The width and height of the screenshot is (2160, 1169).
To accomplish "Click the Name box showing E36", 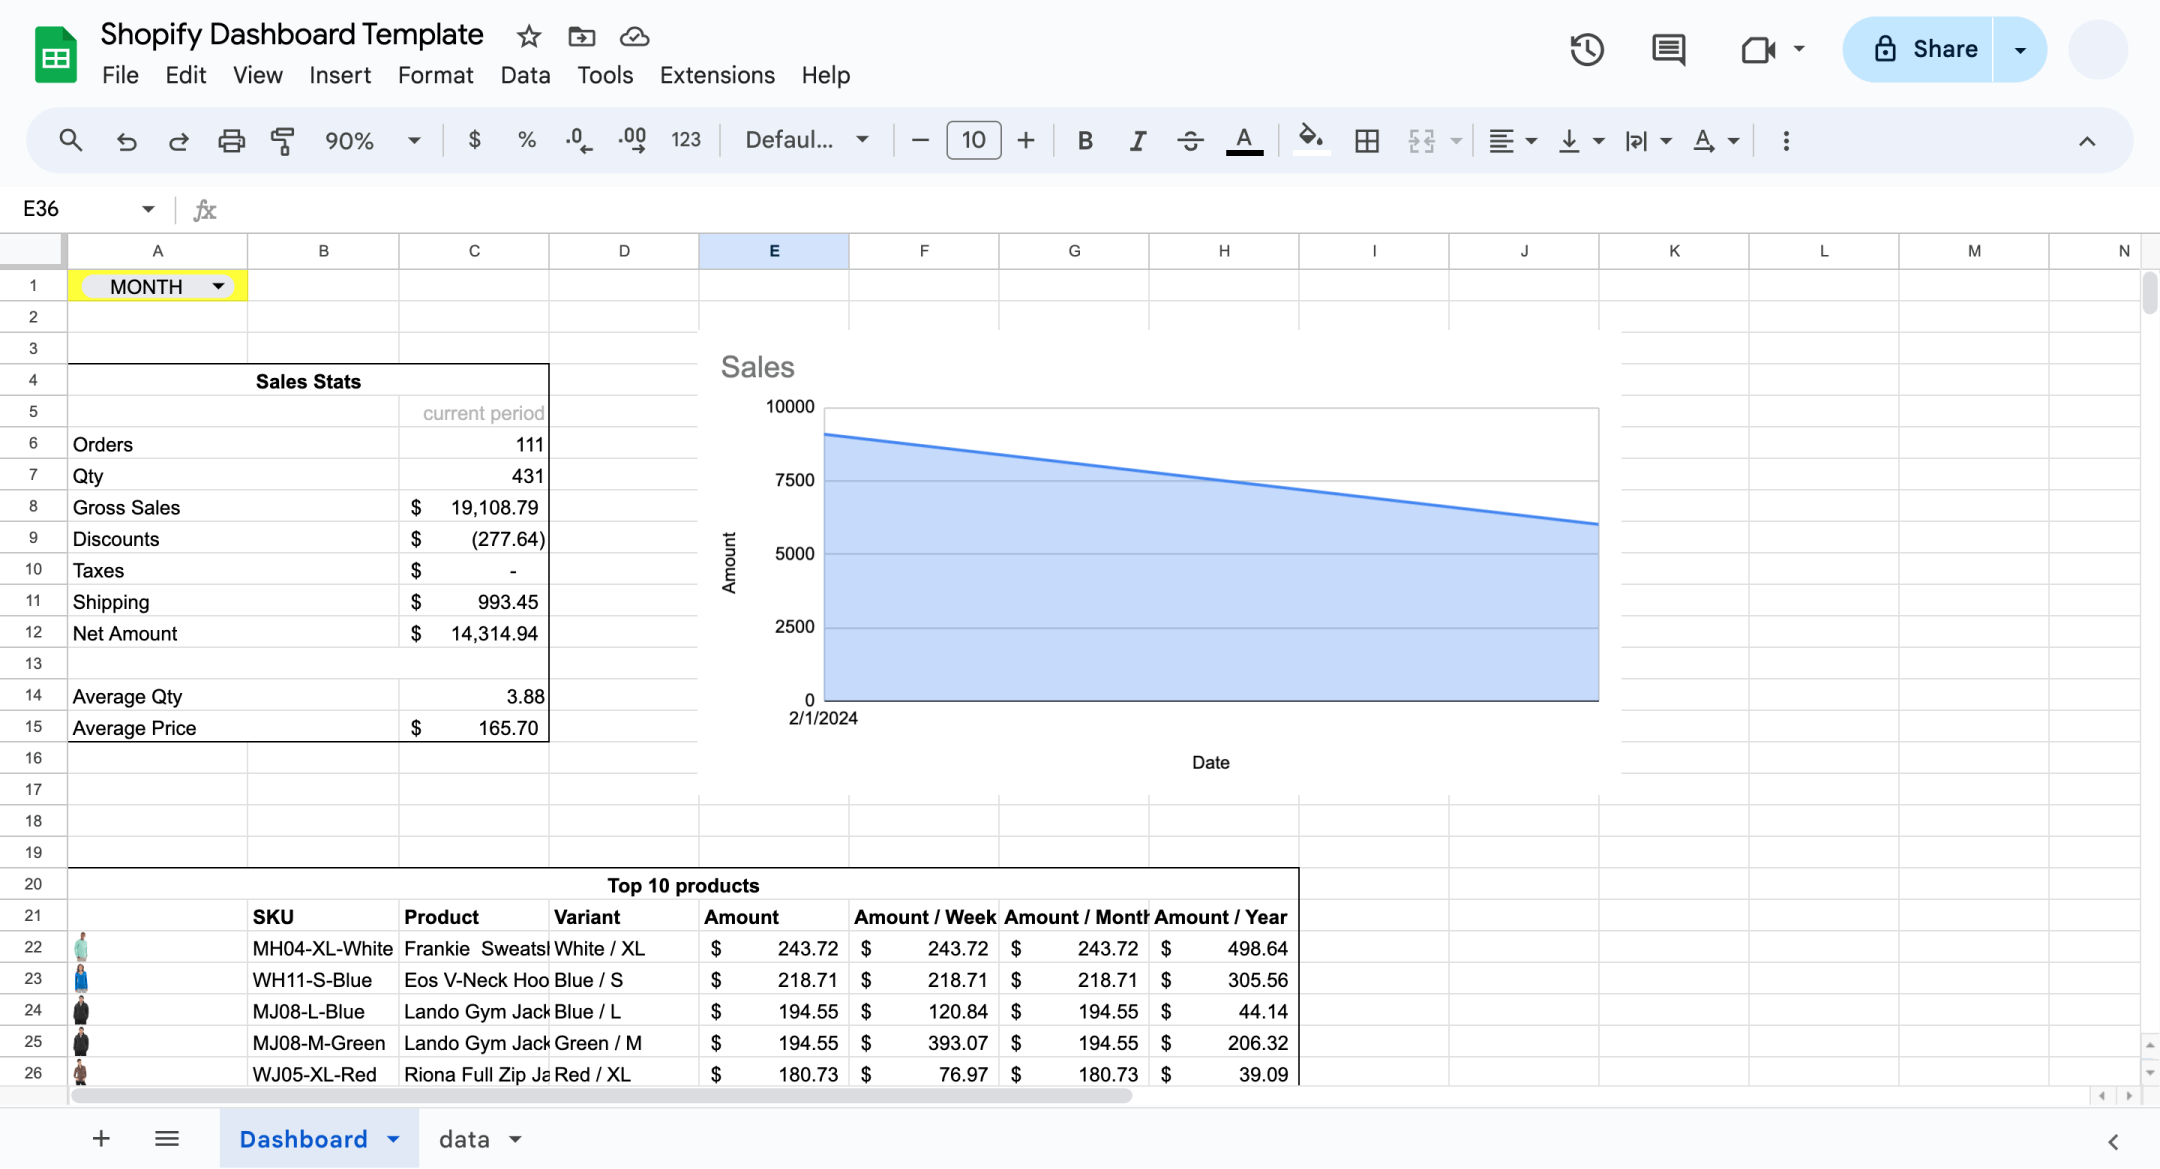I will click(x=78, y=208).
